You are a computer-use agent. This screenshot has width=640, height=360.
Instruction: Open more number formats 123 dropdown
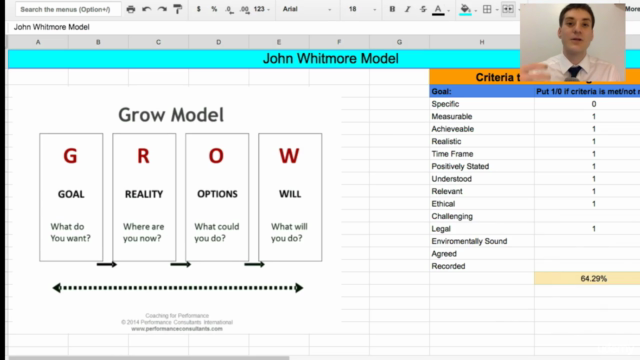click(x=262, y=9)
